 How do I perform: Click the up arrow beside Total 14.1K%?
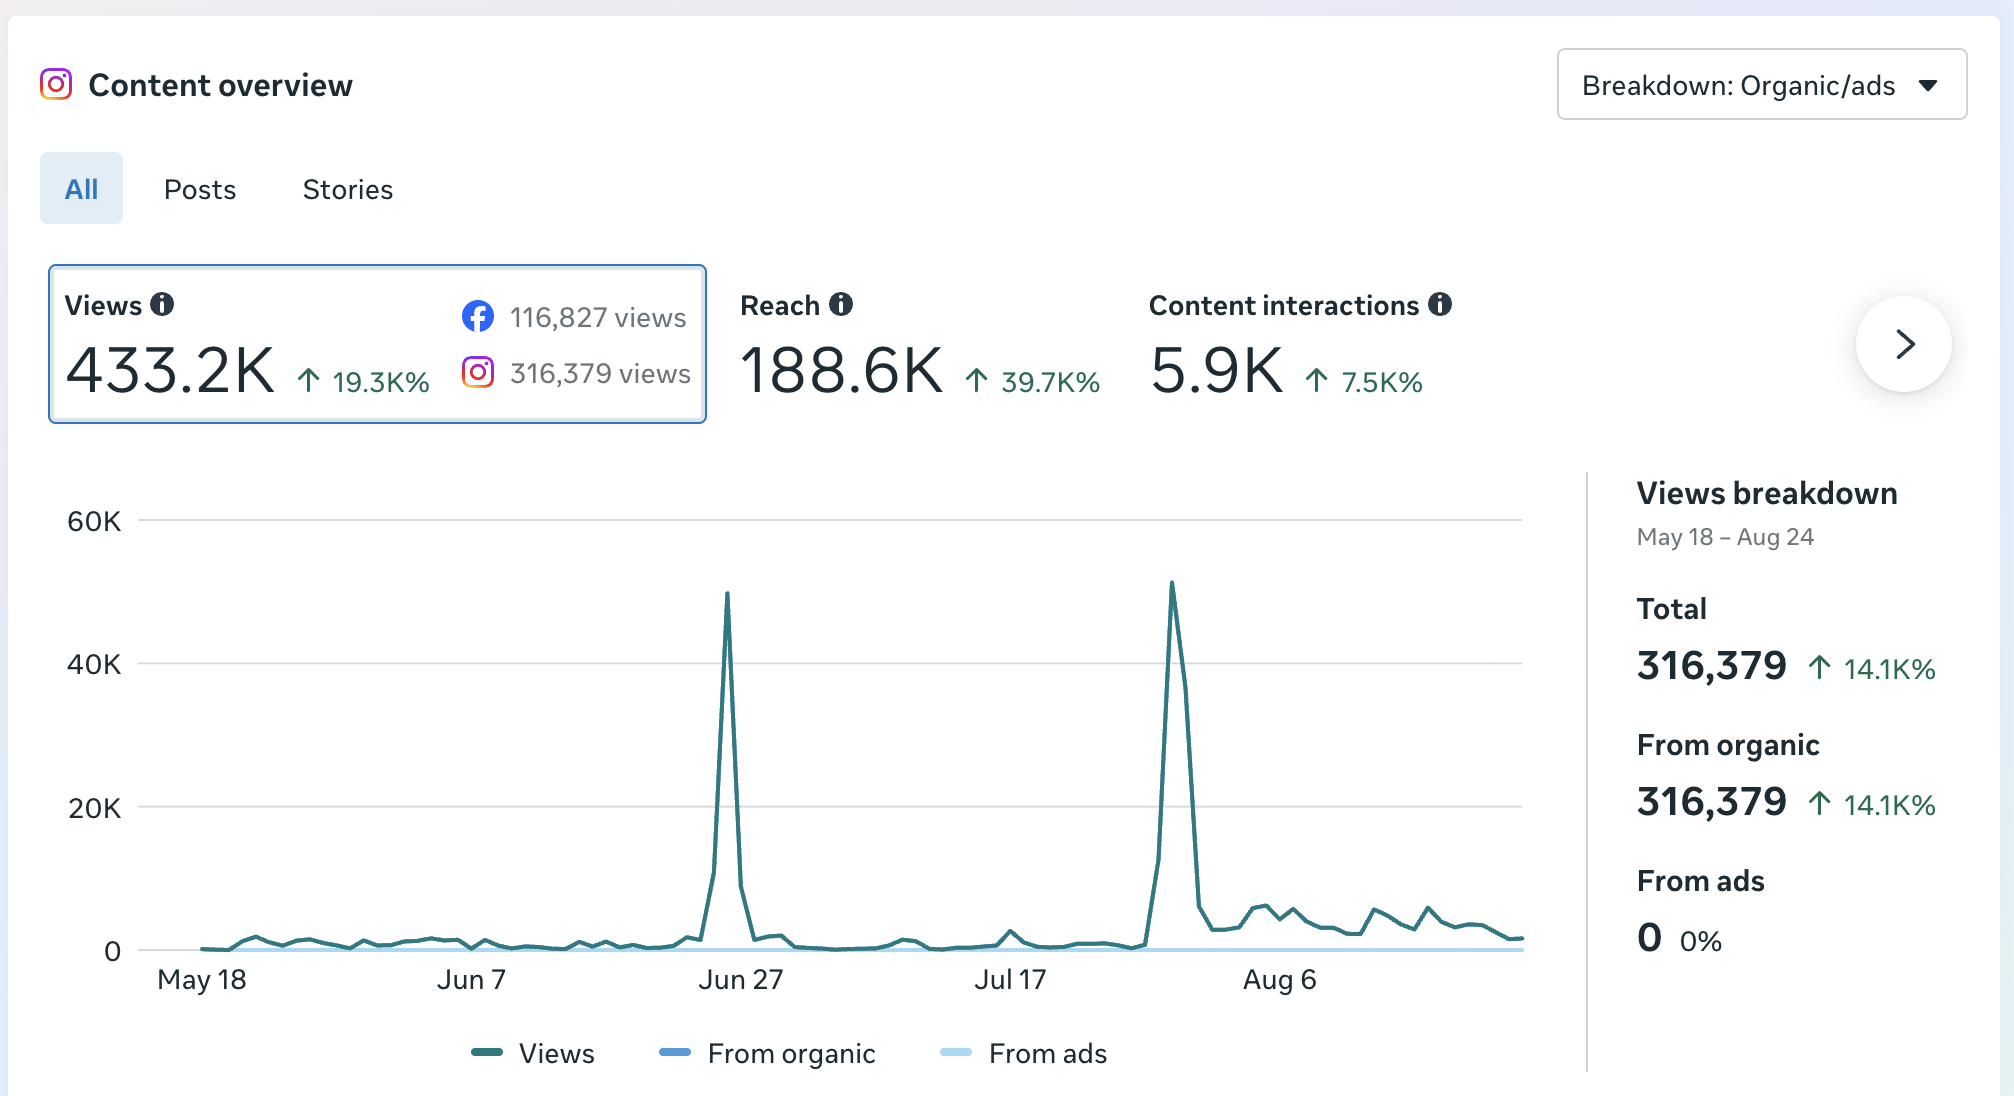[1820, 667]
